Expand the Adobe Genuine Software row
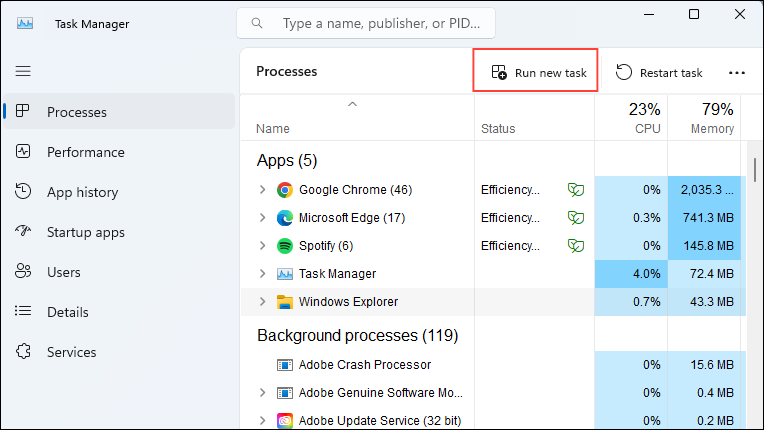The height and width of the screenshot is (430, 764). click(x=262, y=393)
